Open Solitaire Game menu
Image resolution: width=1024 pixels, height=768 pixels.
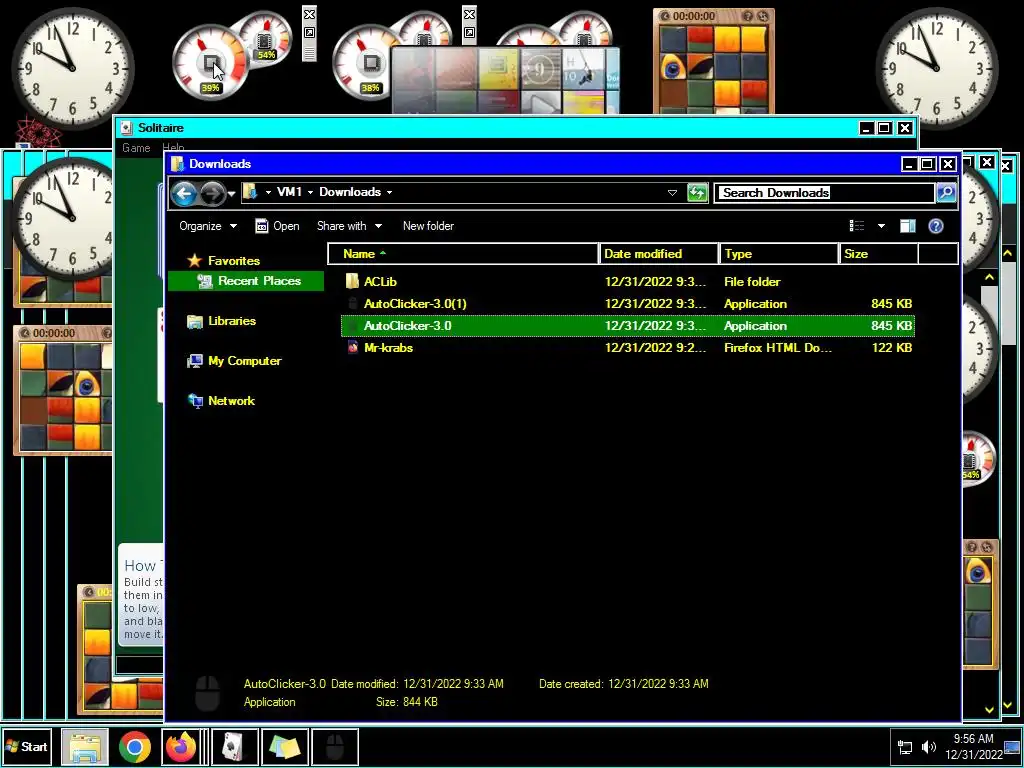(136, 148)
